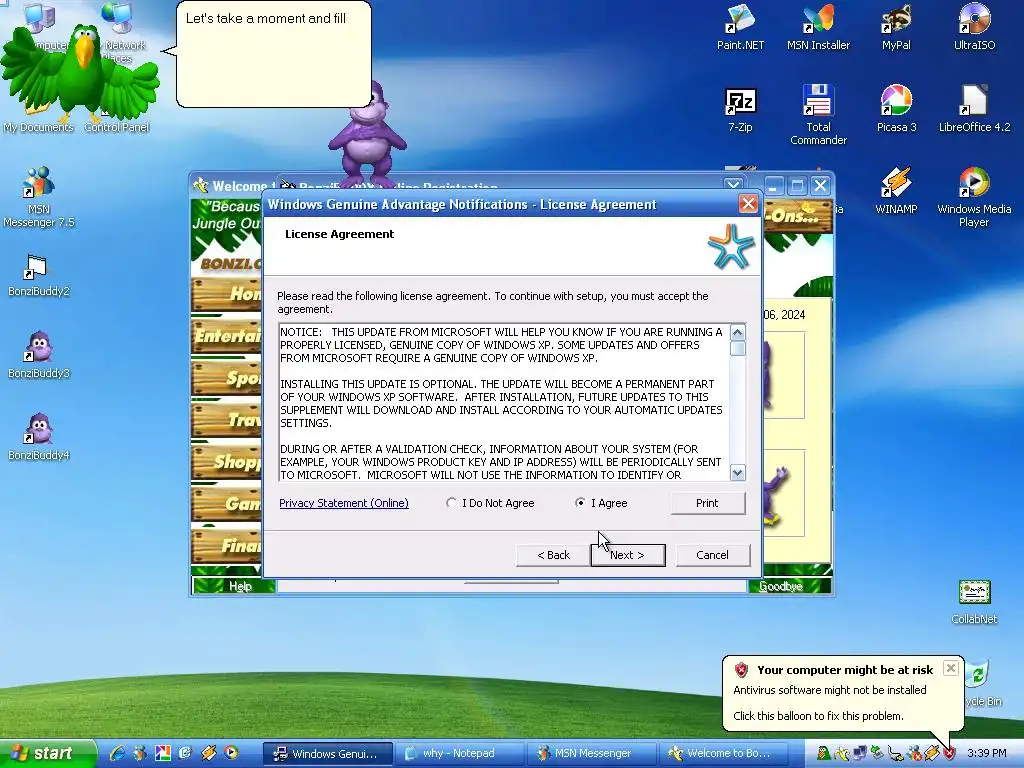Launch the WINAMP desktop shortcut
The height and width of the screenshot is (768, 1024).
[x=896, y=191]
